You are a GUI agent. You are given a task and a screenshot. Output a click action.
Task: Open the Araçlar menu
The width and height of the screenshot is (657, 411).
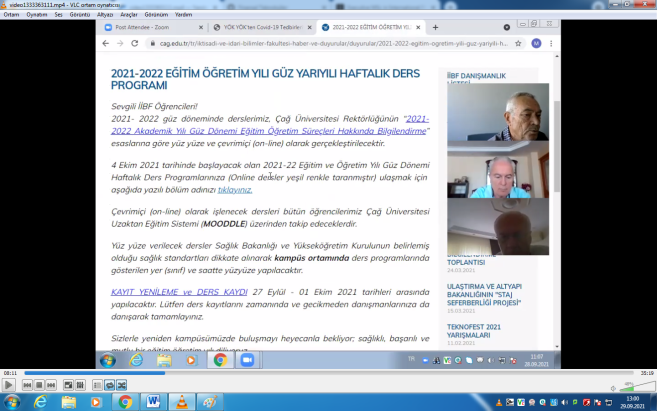pos(129,15)
